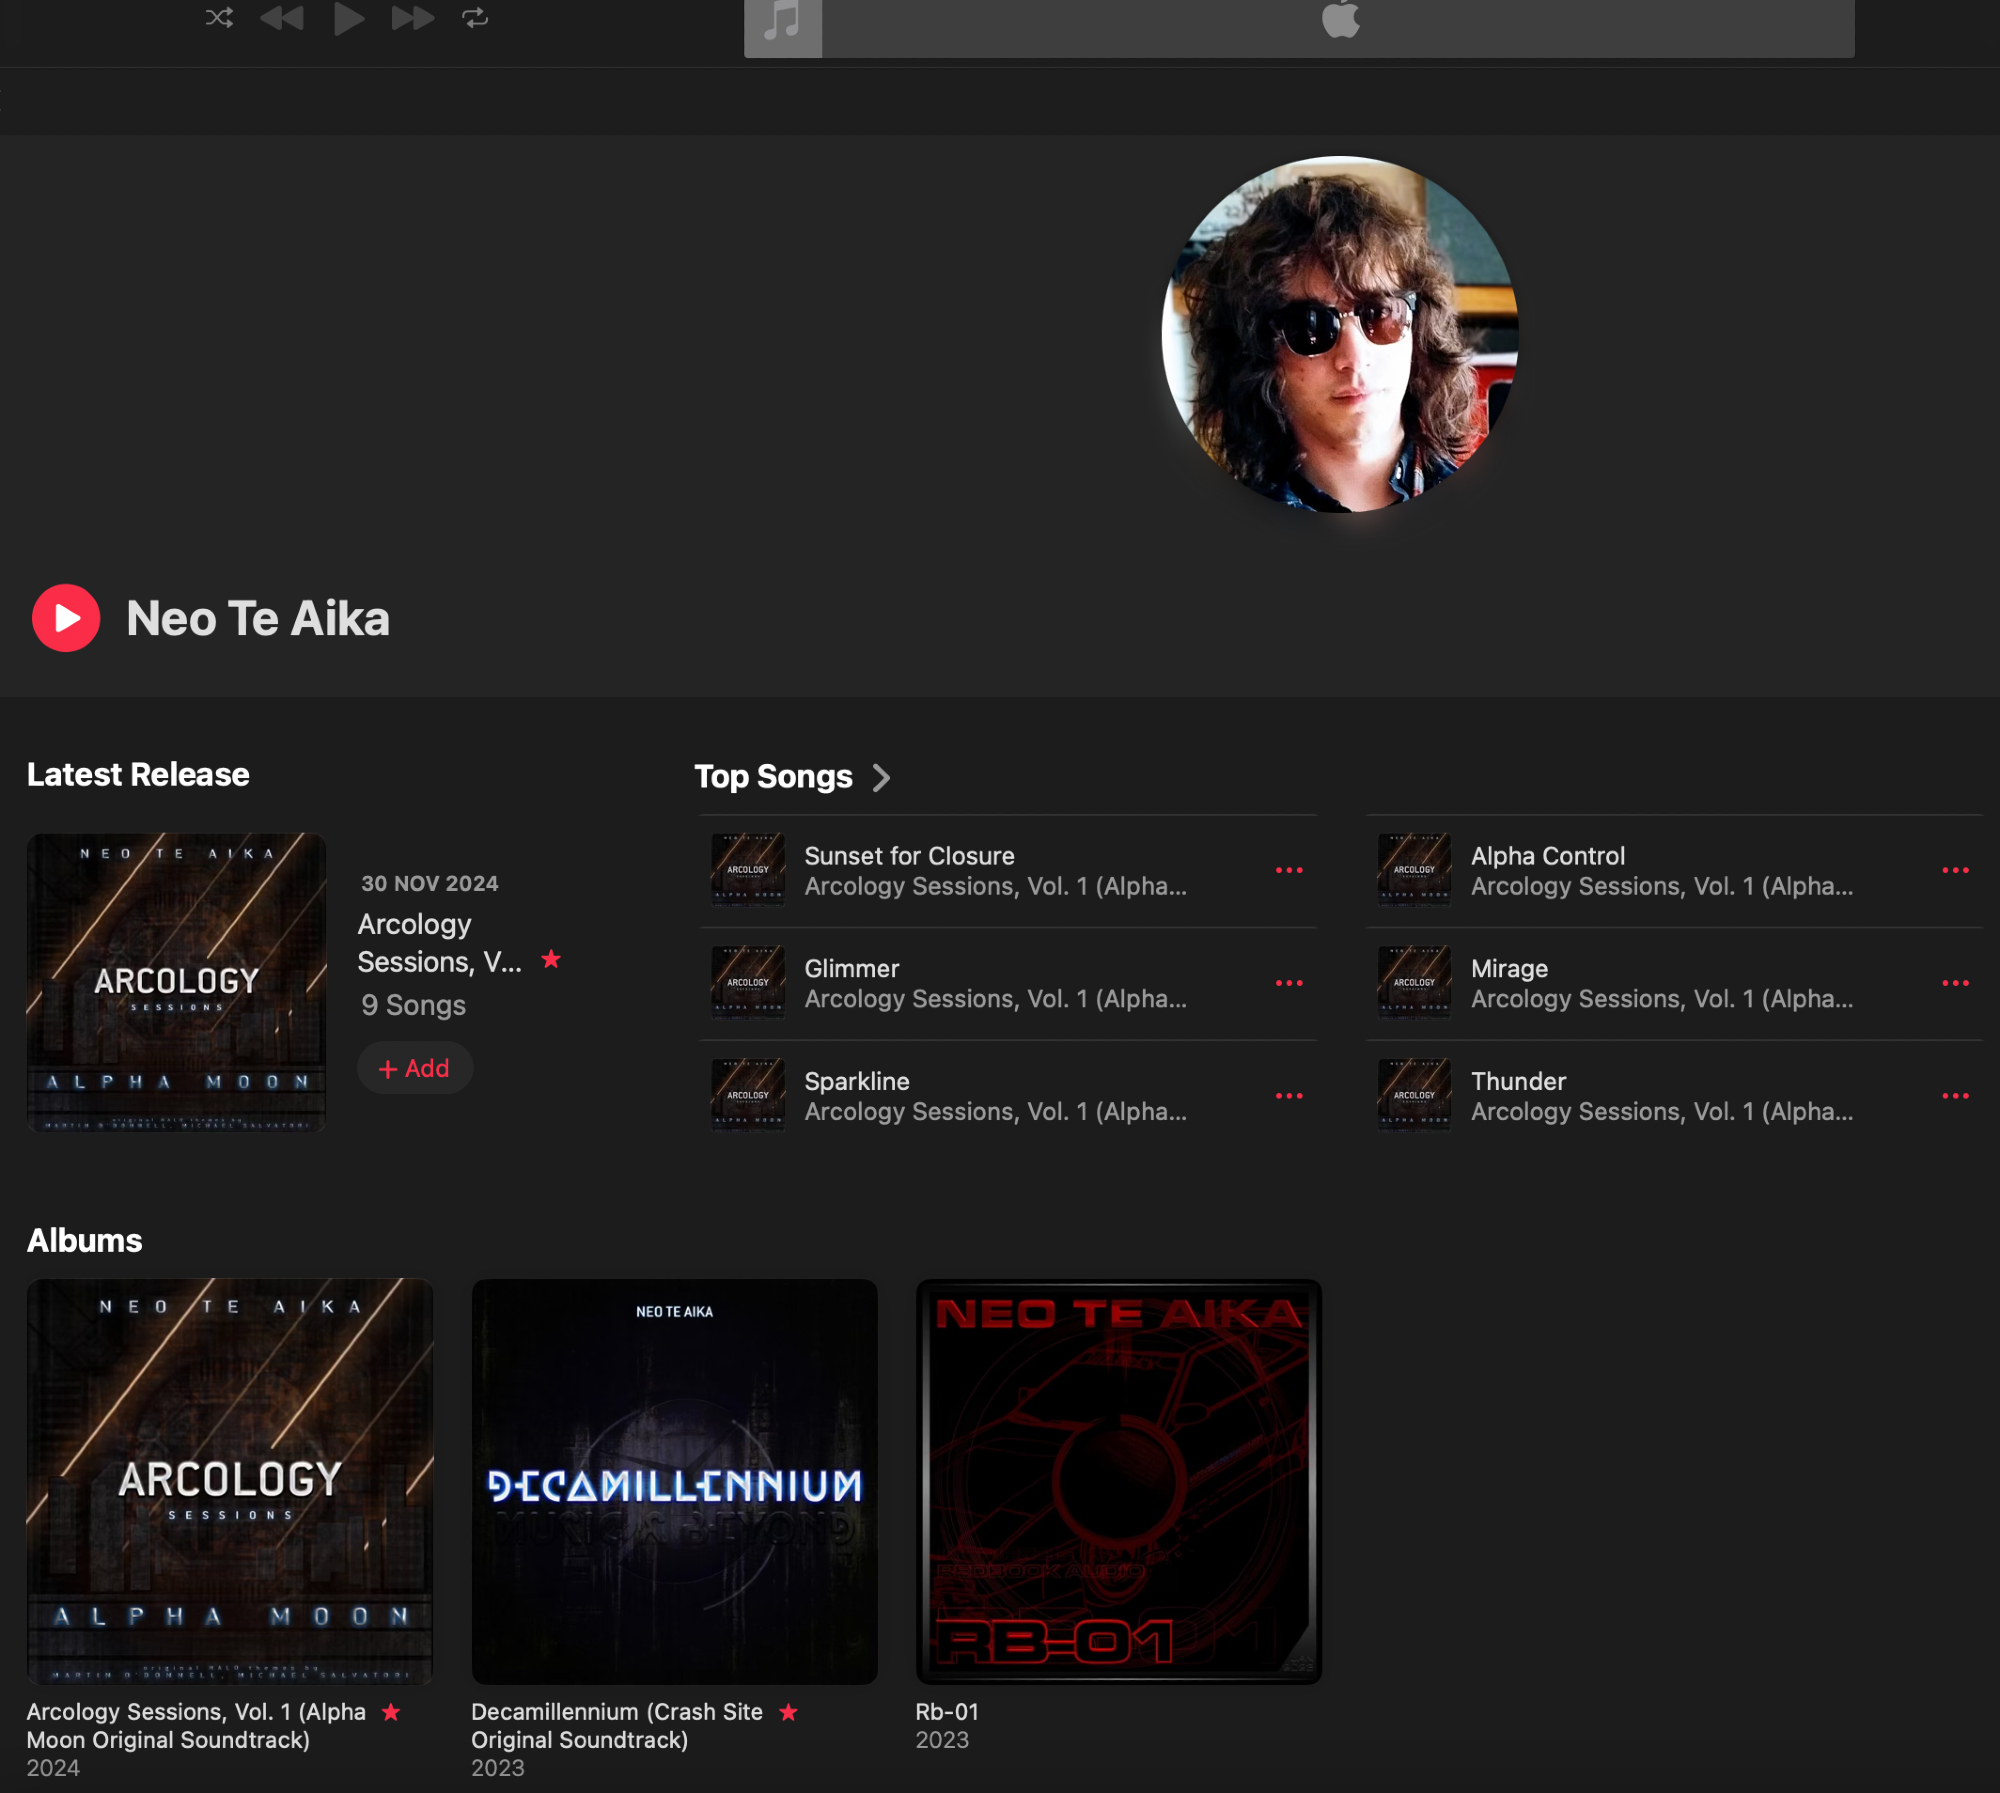The image size is (2000, 1793).
Task: Skip to next track
Action: [412, 17]
